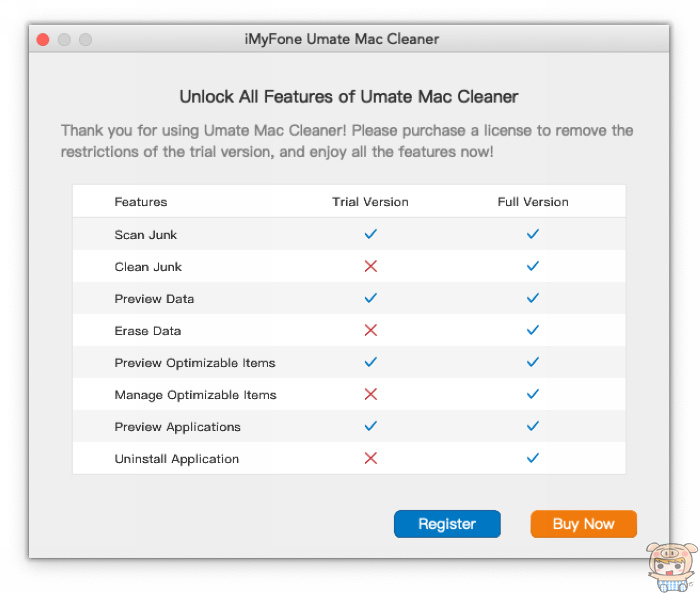Click the blue Register button

pyautogui.click(x=447, y=524)
